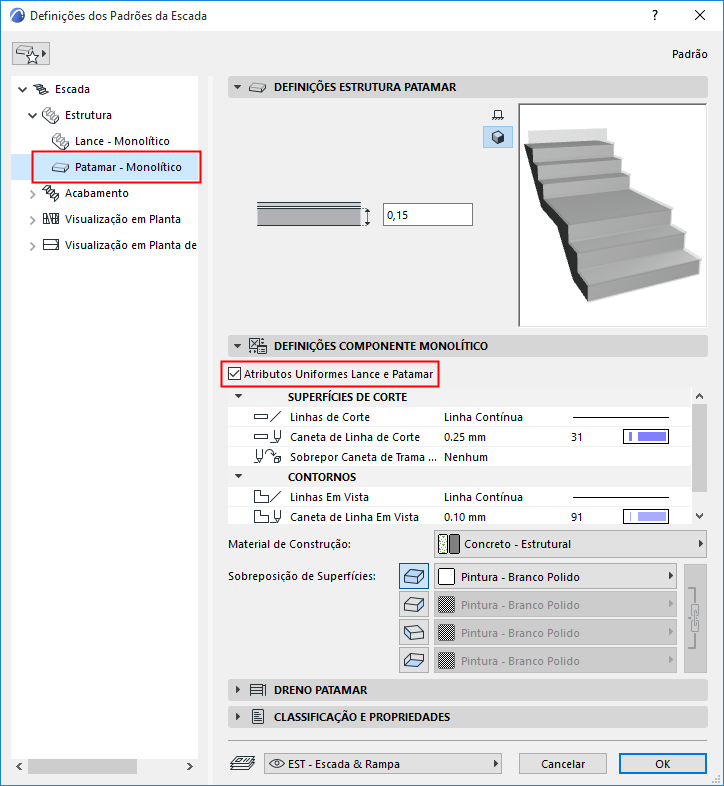Select the Acabamento tree label

[x=97, y=193]
